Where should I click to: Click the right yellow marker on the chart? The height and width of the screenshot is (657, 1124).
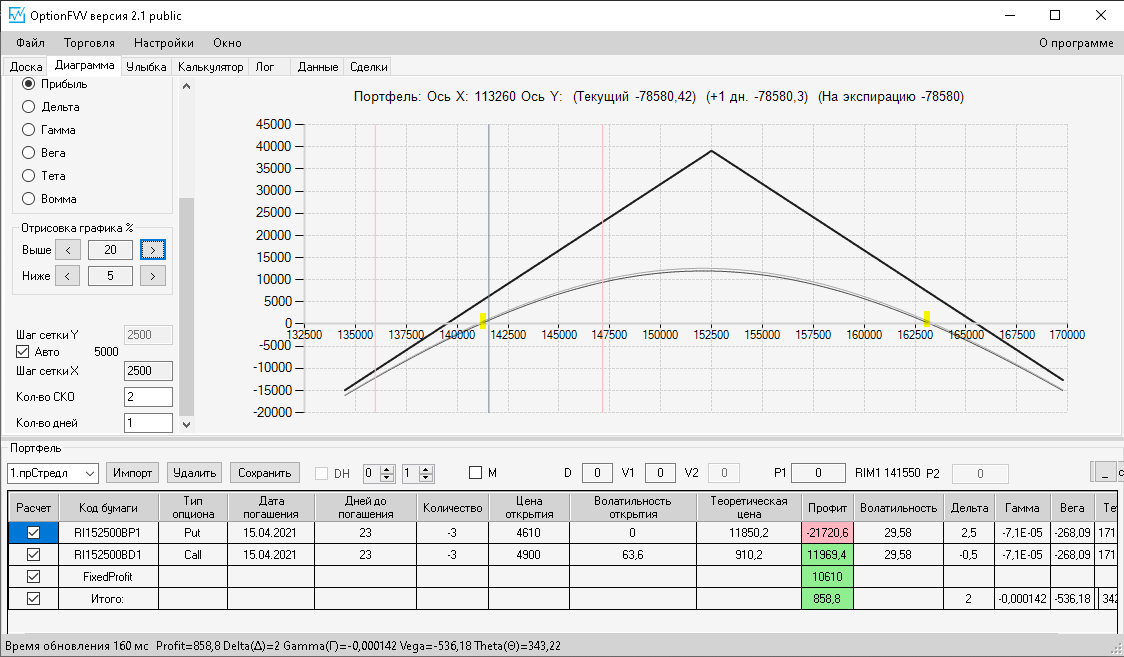(927, 319)
